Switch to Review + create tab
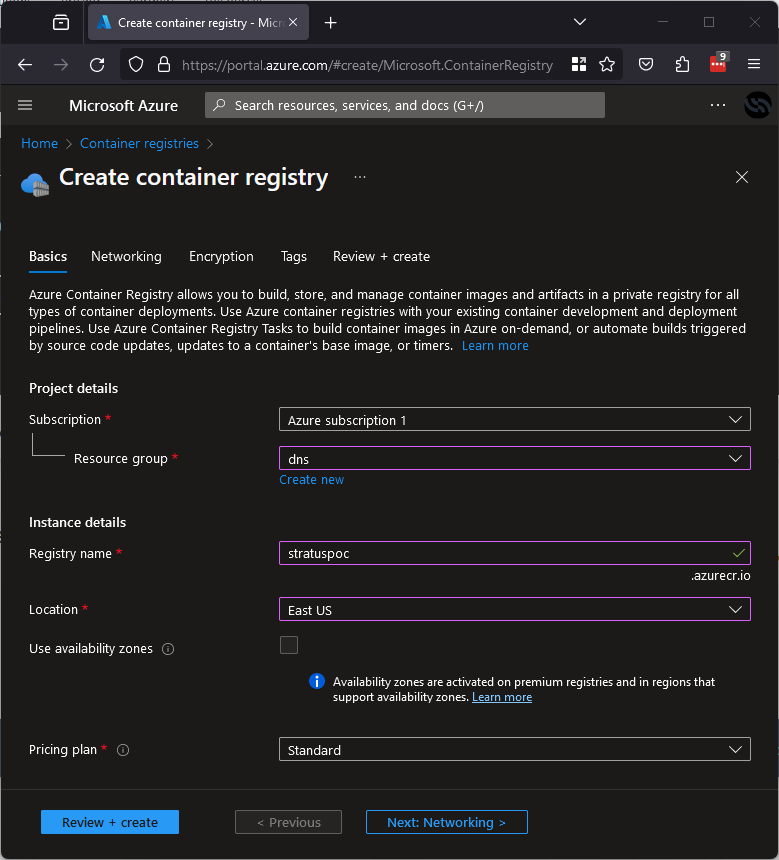The image size is (779, 860). pyautogui.click(x=381, y=257)
